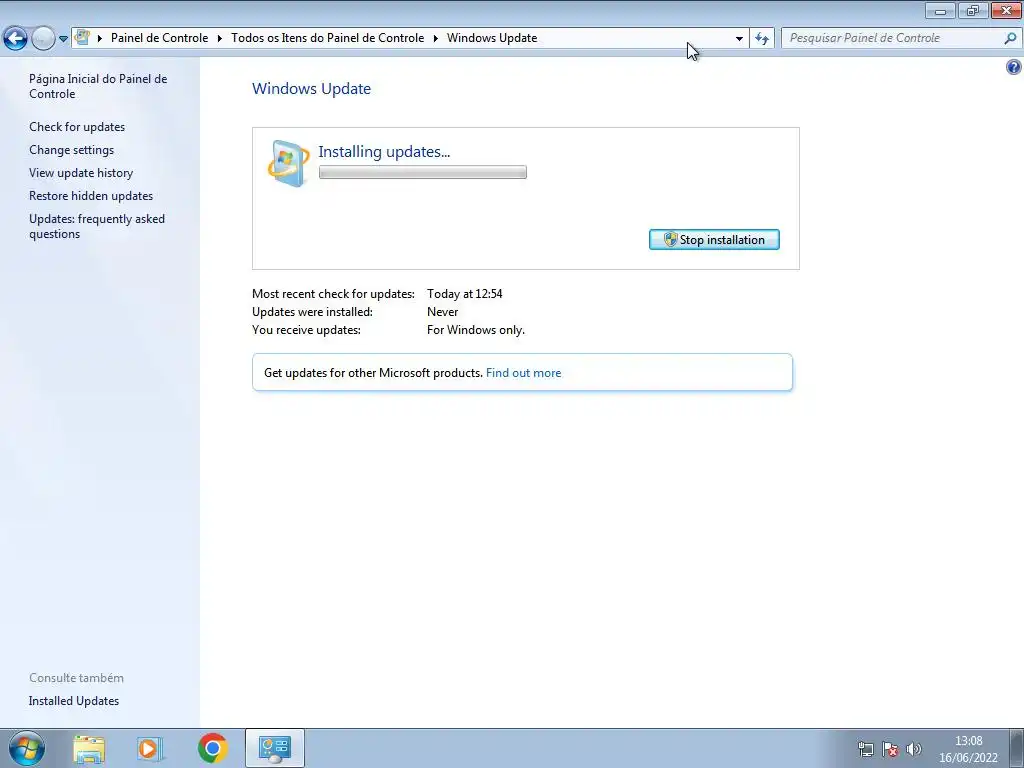Open Installed Updates link

(74, 701)
